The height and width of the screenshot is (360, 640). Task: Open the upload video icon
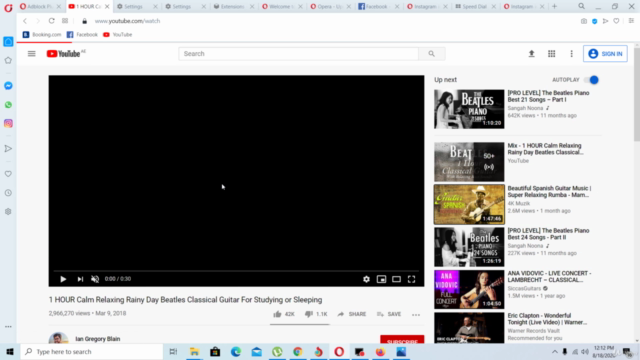click(x=531, y=53)
